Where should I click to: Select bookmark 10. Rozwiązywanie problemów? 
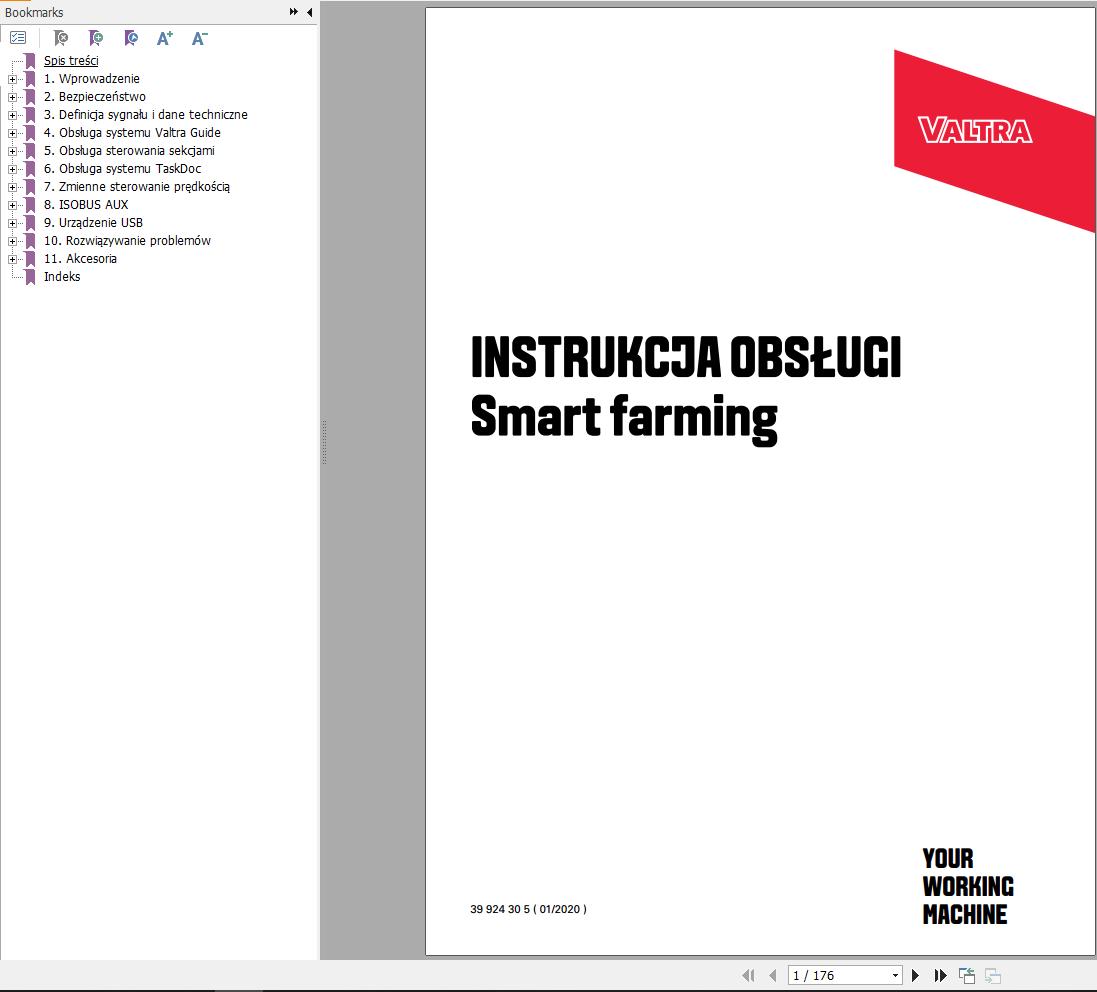click(127, 241)
